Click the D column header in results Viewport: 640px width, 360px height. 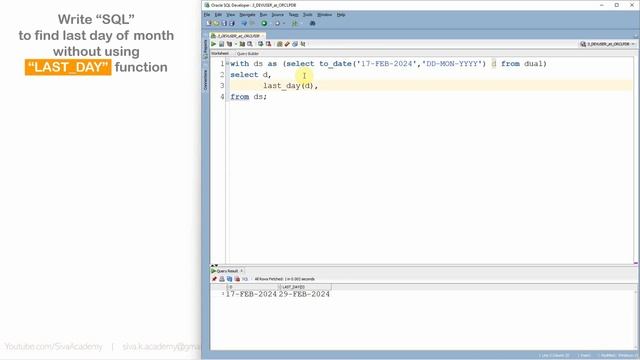[253, 287]
